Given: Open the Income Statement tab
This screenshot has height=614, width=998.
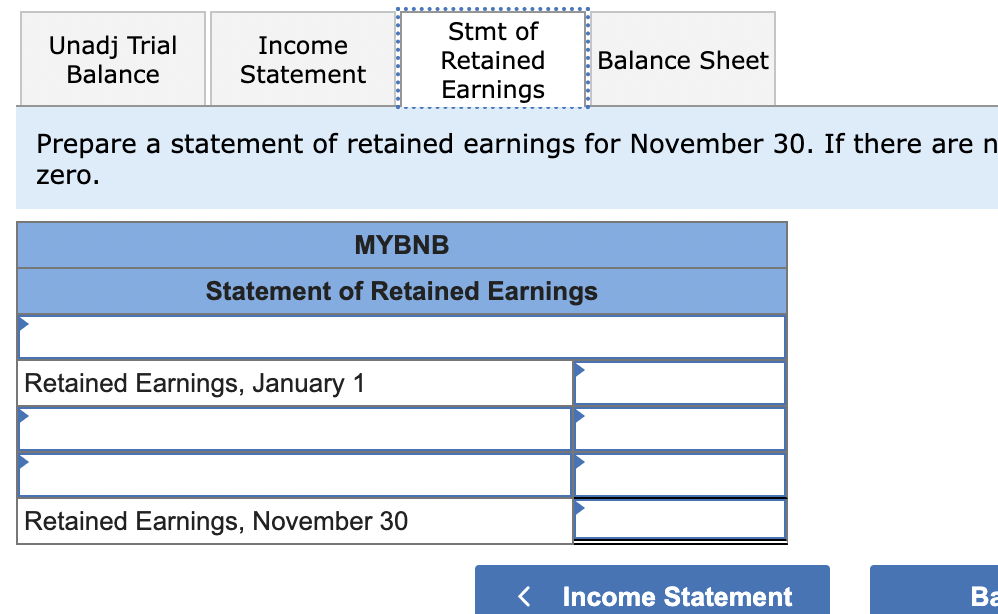Looking at the screenshot, I should 302,59.
